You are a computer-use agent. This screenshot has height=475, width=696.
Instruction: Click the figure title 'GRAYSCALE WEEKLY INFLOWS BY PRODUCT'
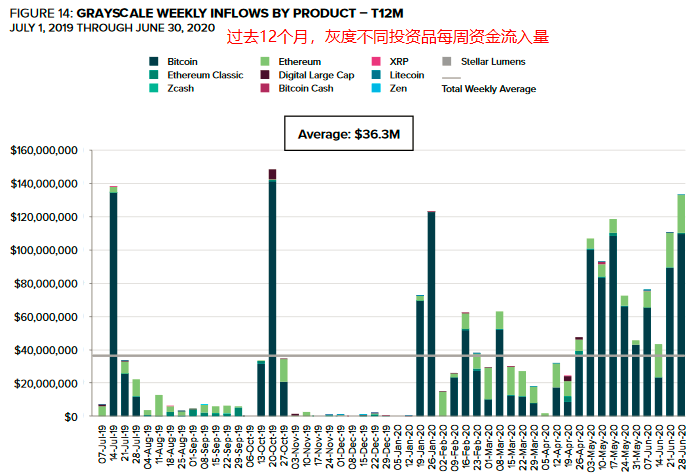tap(216, 13)
